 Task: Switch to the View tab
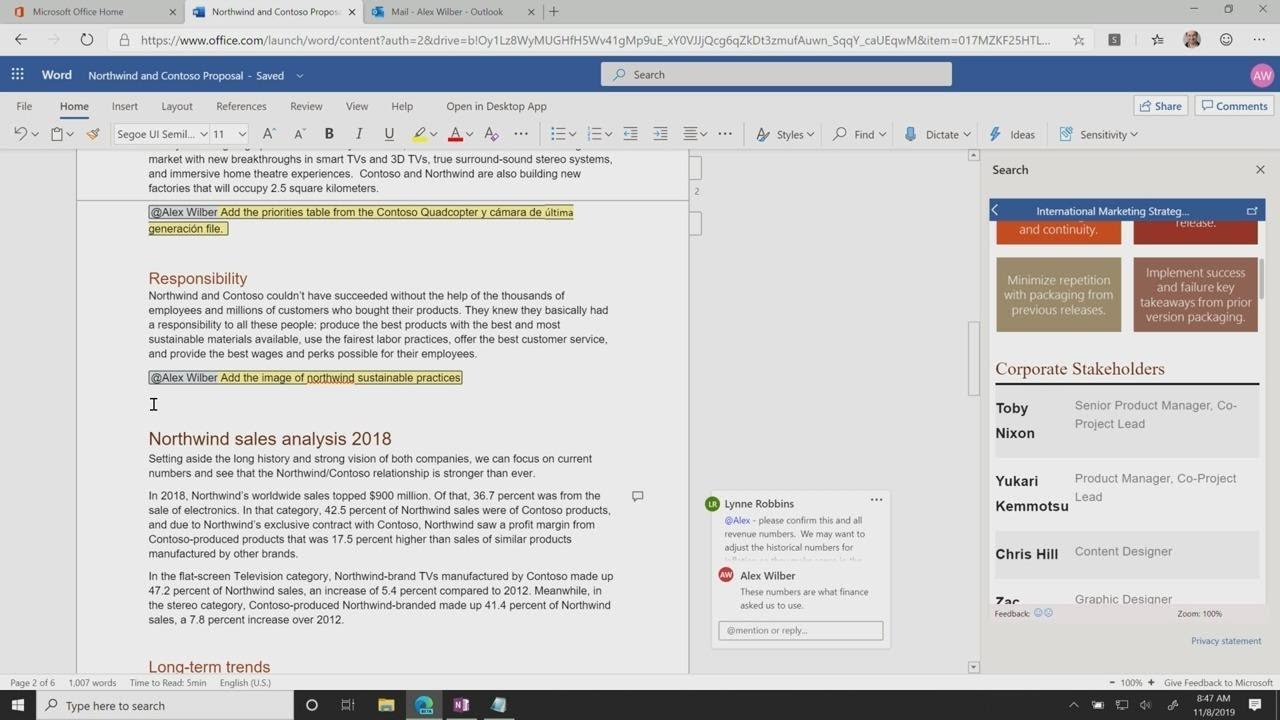357,106
